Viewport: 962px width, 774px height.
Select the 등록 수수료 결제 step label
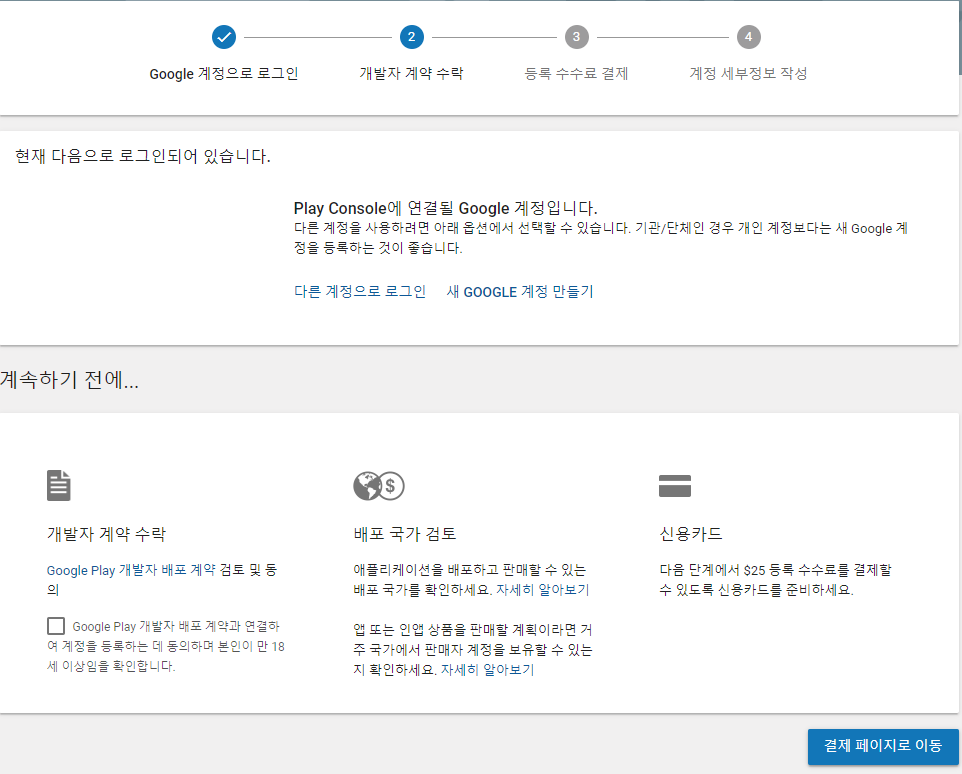(576, 74)
